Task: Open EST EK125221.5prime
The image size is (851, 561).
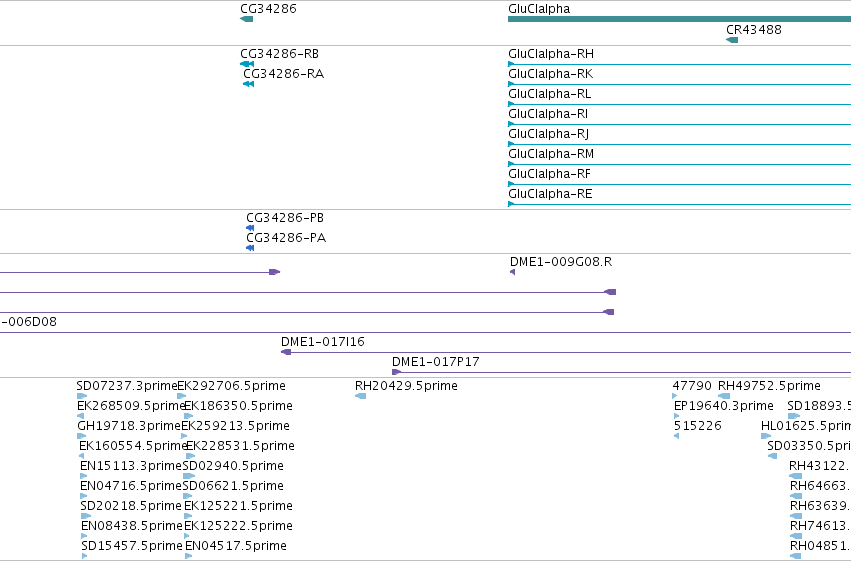Action: 238,506
